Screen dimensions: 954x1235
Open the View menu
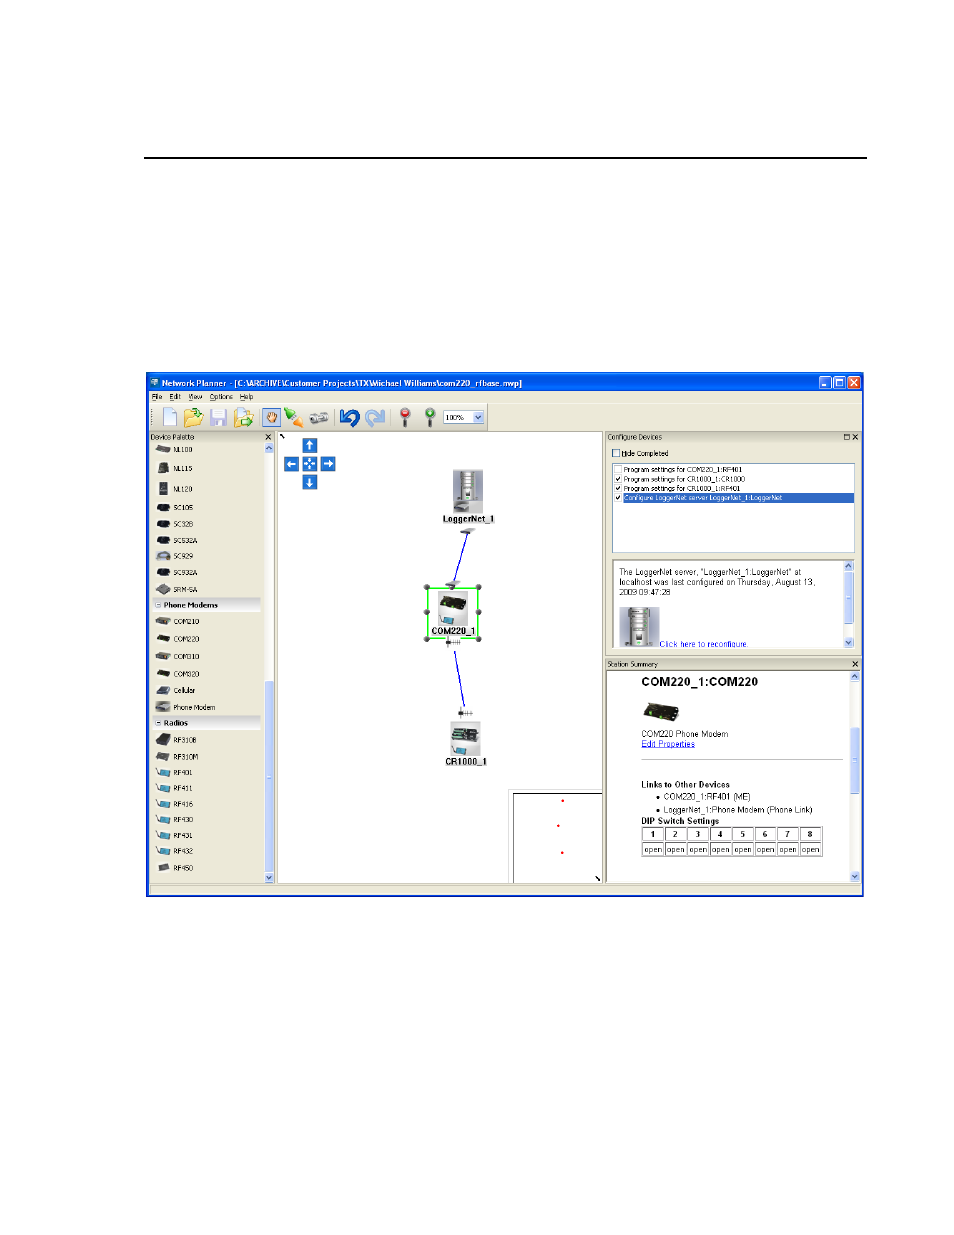click(196, 397)
